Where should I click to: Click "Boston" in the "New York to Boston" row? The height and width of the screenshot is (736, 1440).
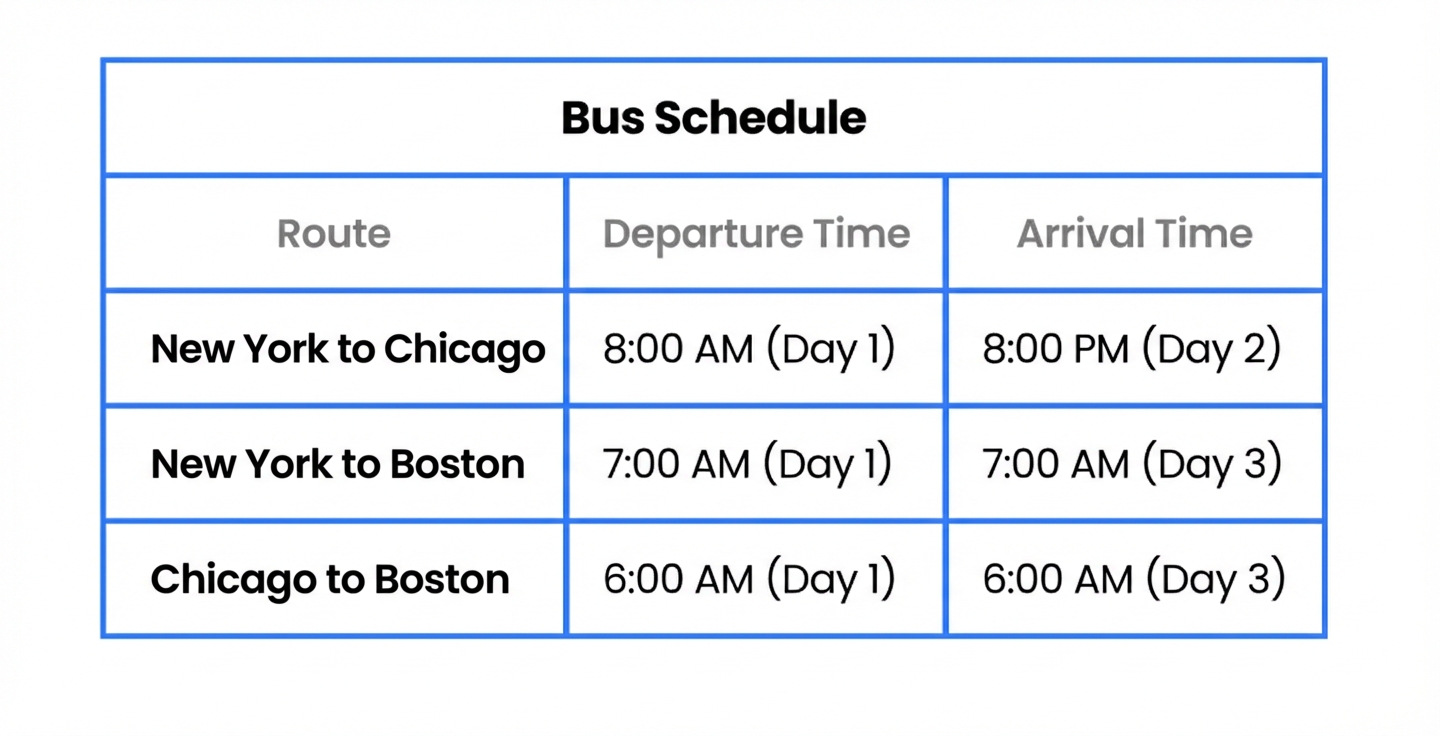click(457, 464)
